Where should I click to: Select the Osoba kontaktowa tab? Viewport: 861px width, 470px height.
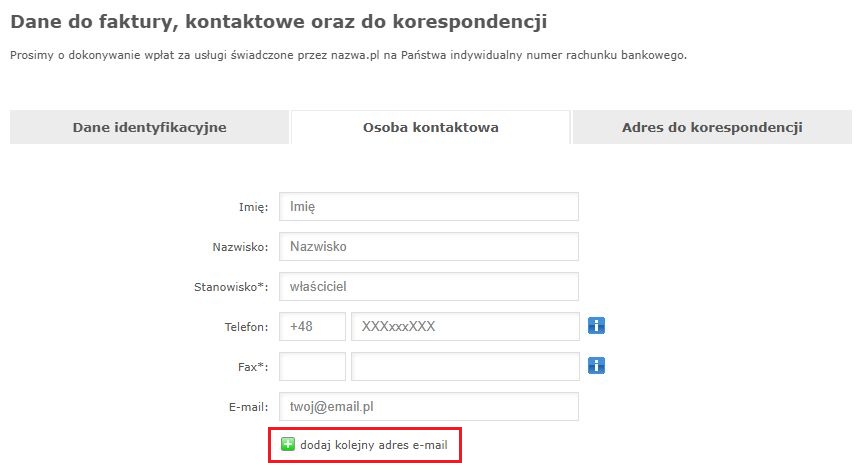point(430,127)
